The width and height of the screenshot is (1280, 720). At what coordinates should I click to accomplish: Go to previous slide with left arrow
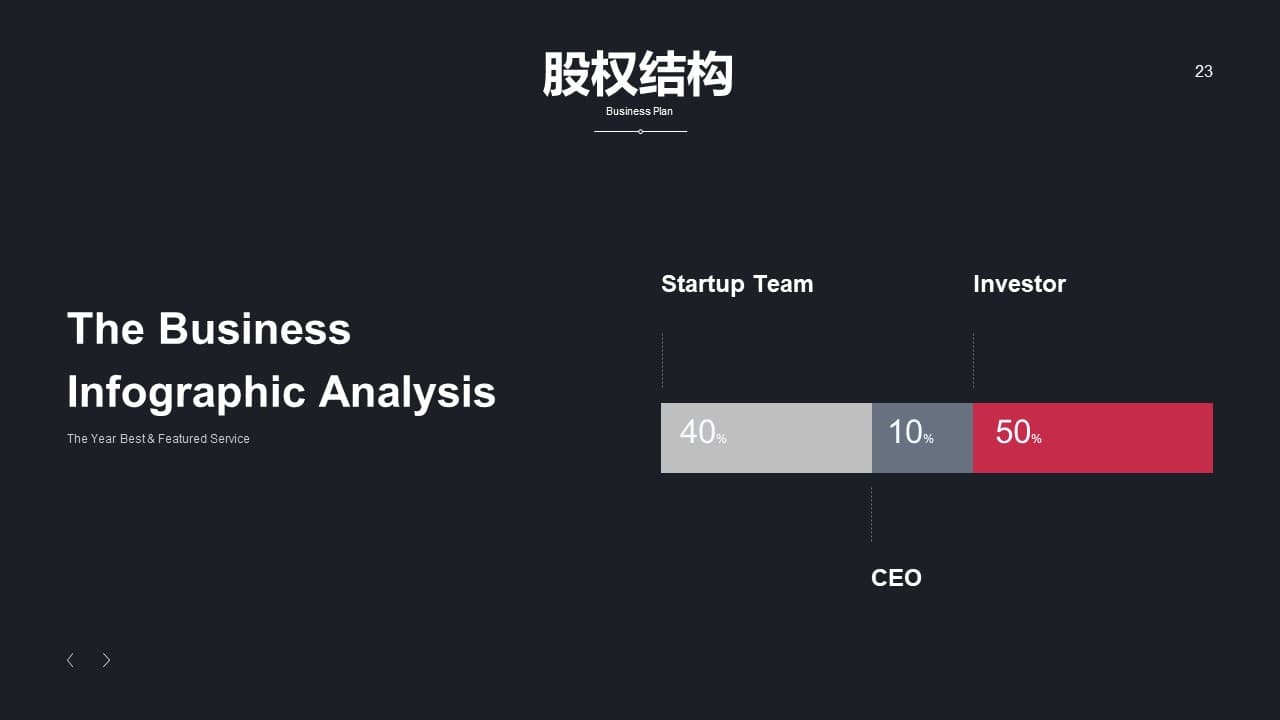70,660
